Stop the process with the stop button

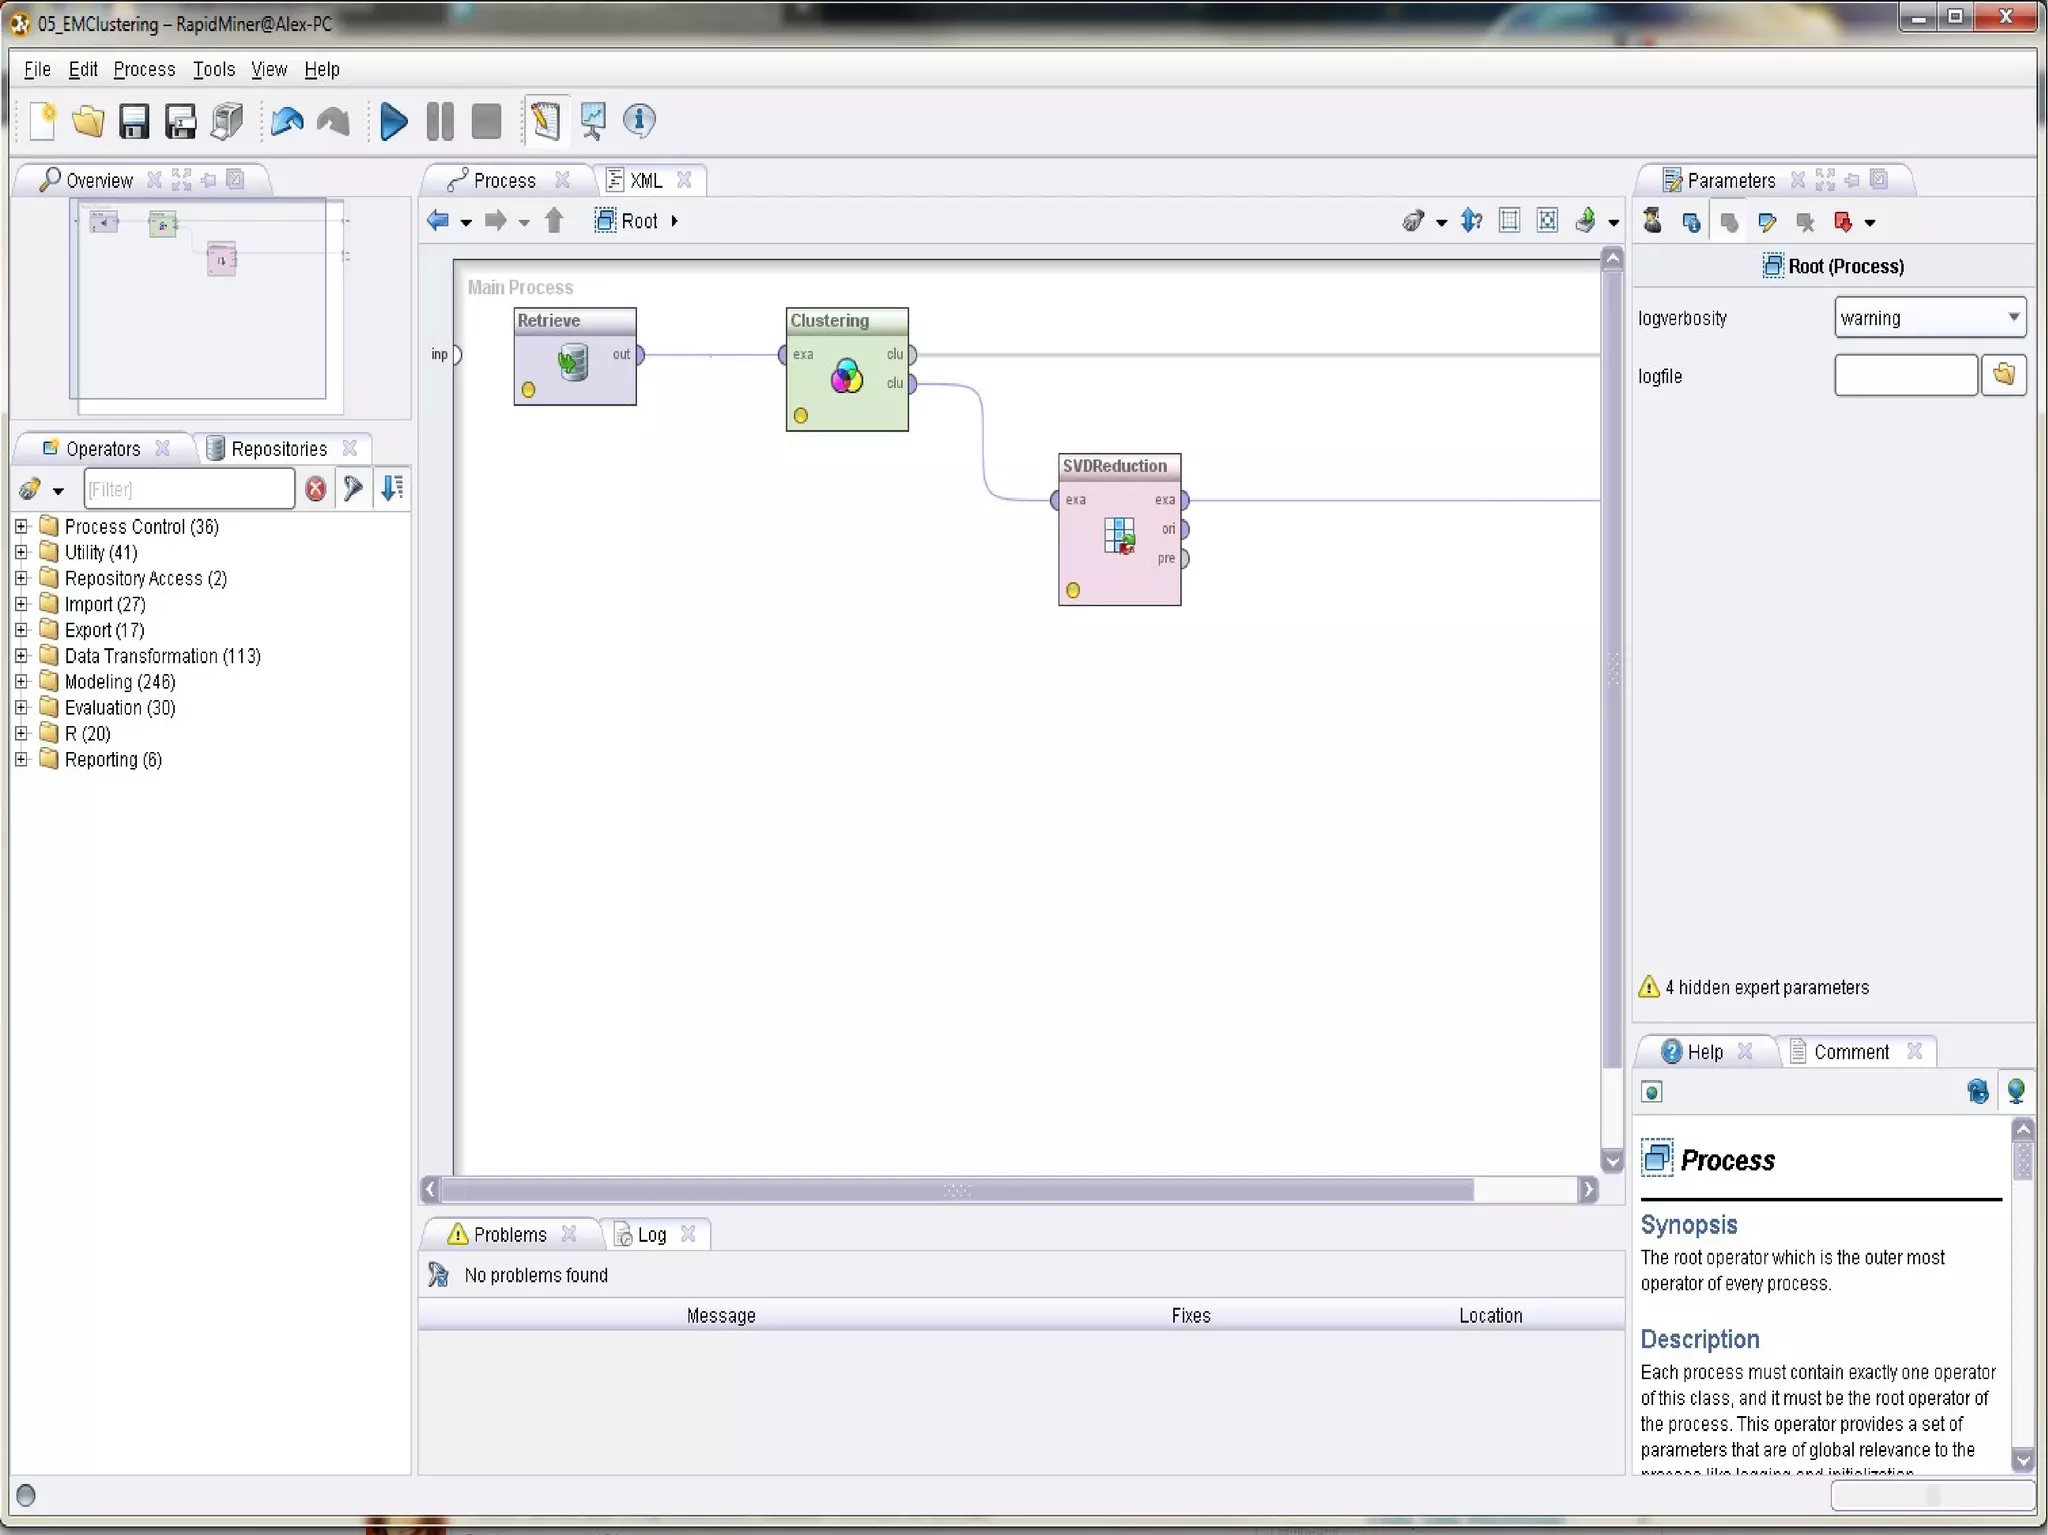pyautogui.click(x=486, y=121)
